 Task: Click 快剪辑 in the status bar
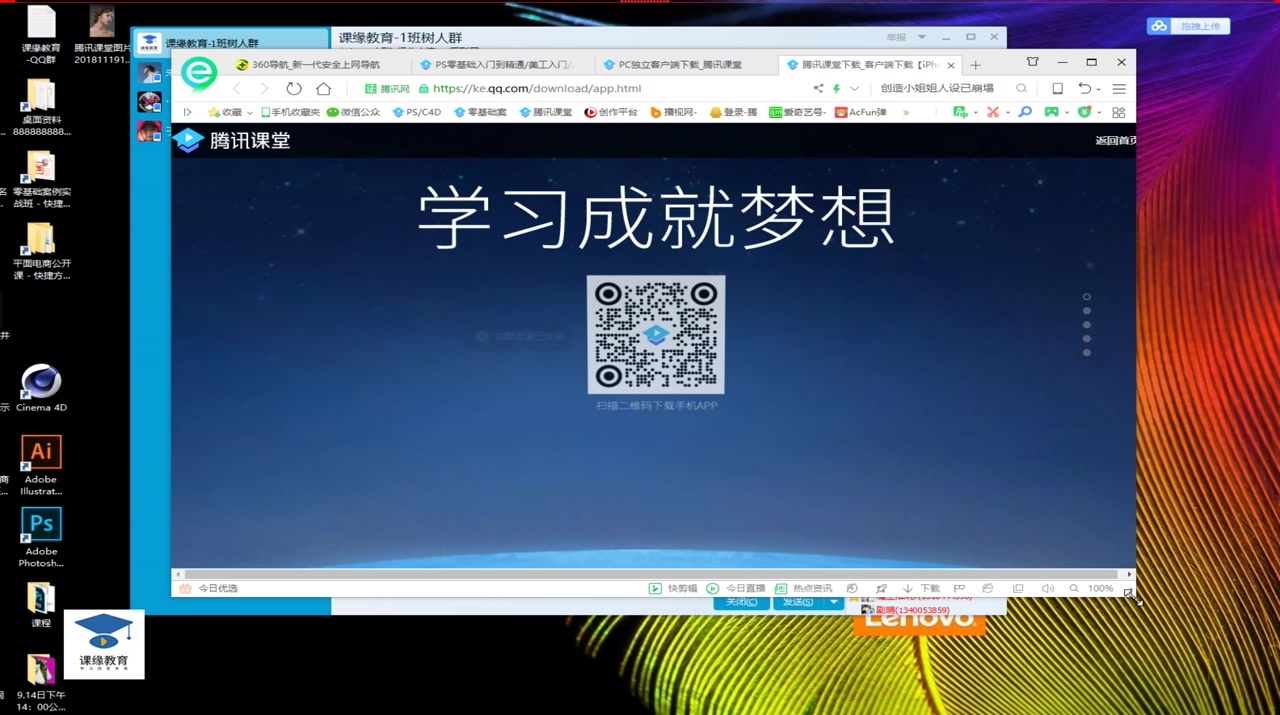[675, 589]
